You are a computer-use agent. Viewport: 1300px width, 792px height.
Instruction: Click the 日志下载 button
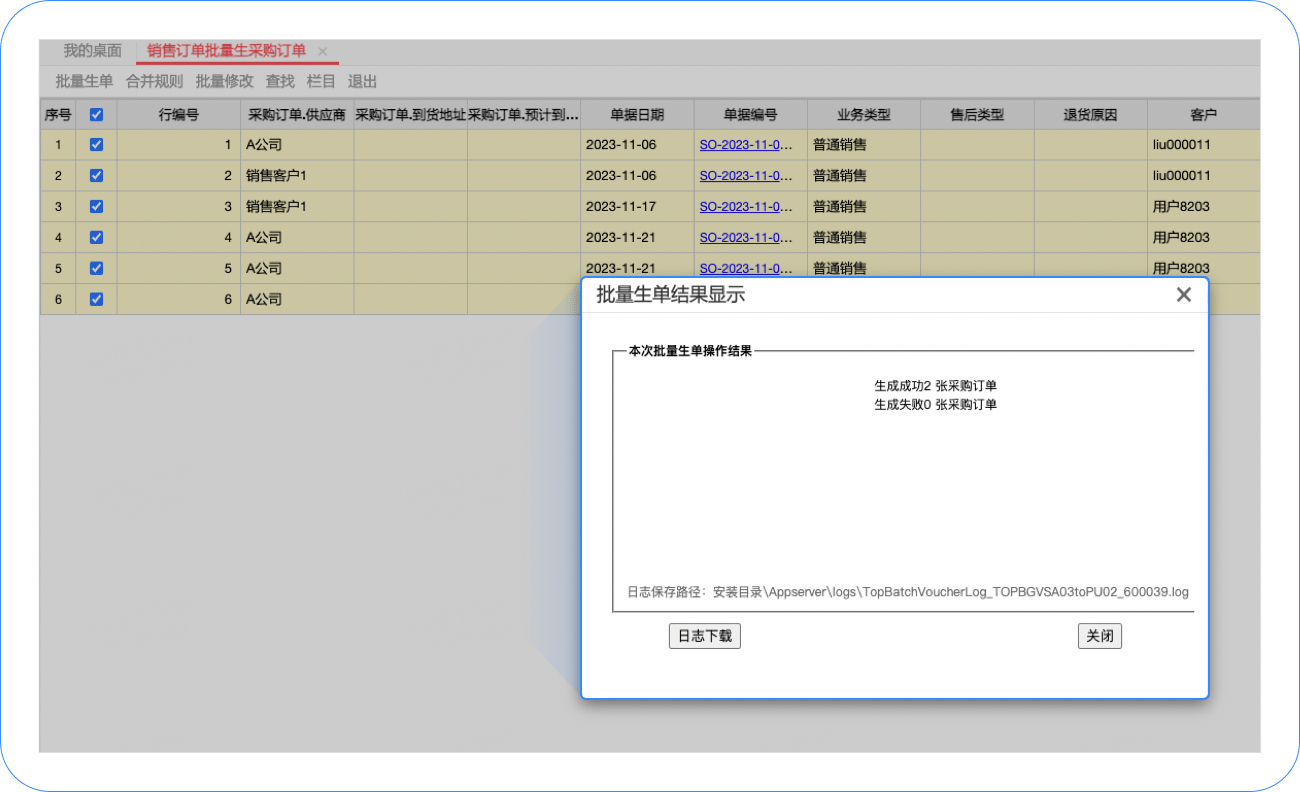click(705, 636)
